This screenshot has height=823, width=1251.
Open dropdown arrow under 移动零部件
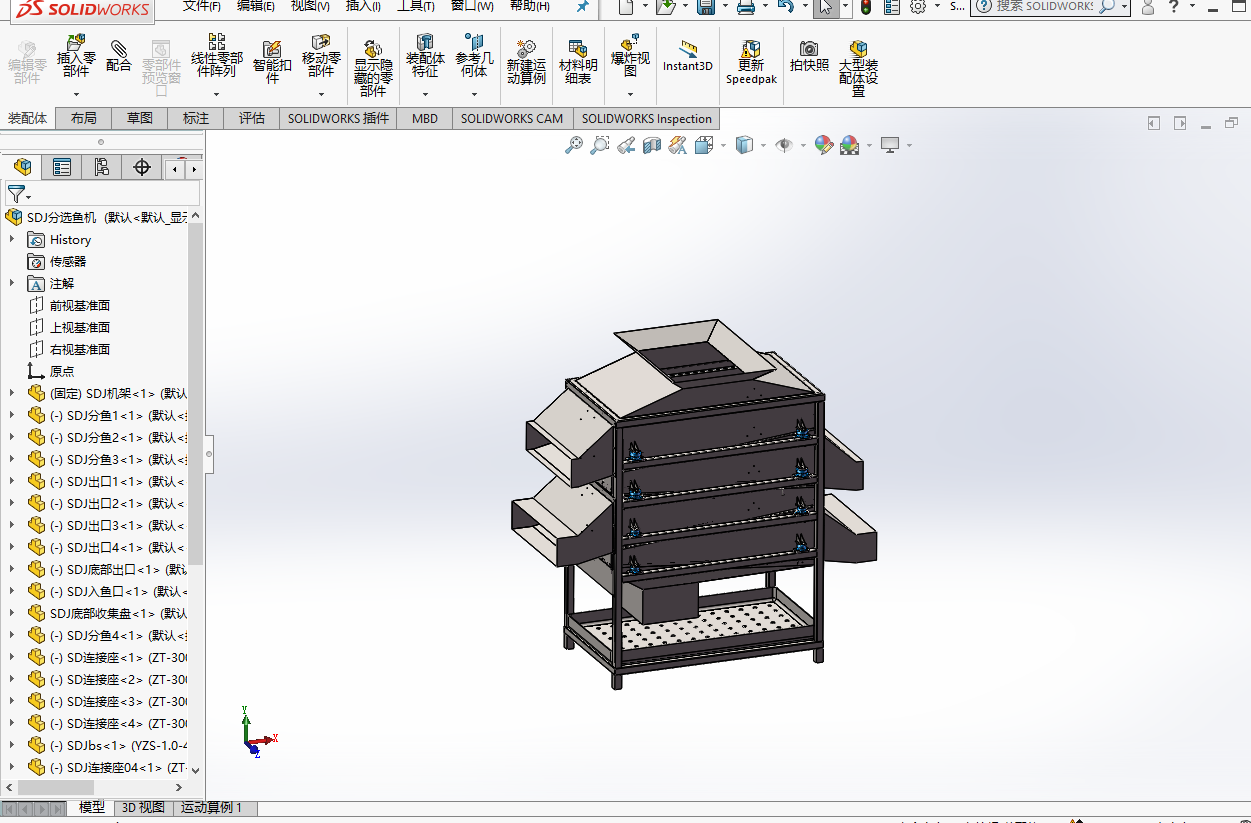pyautogui.click(x=321, y=94)
